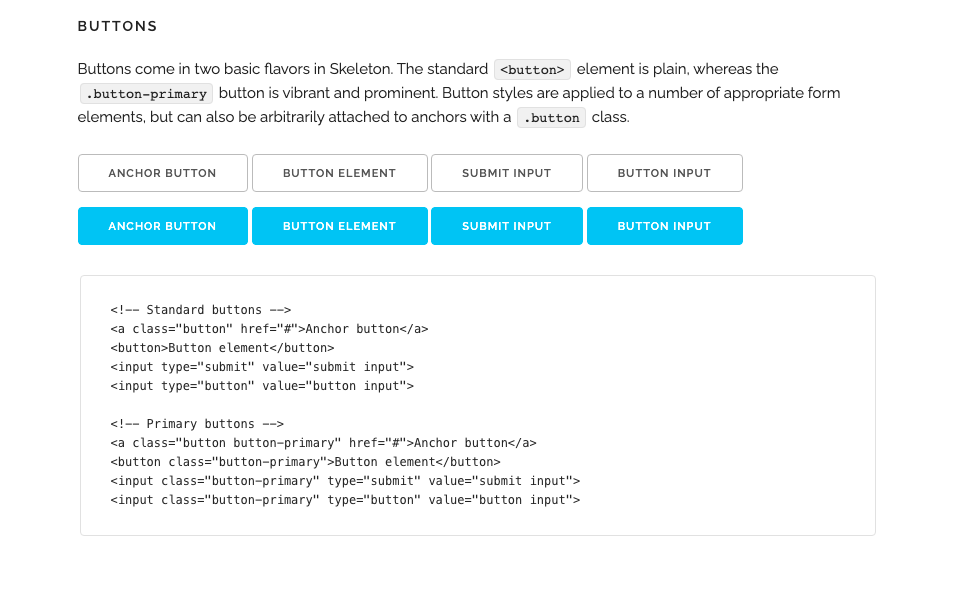Click the blue primary Button Element
Image resolution: width=960 pixels, height=612 pixels.
pos(340,226)
